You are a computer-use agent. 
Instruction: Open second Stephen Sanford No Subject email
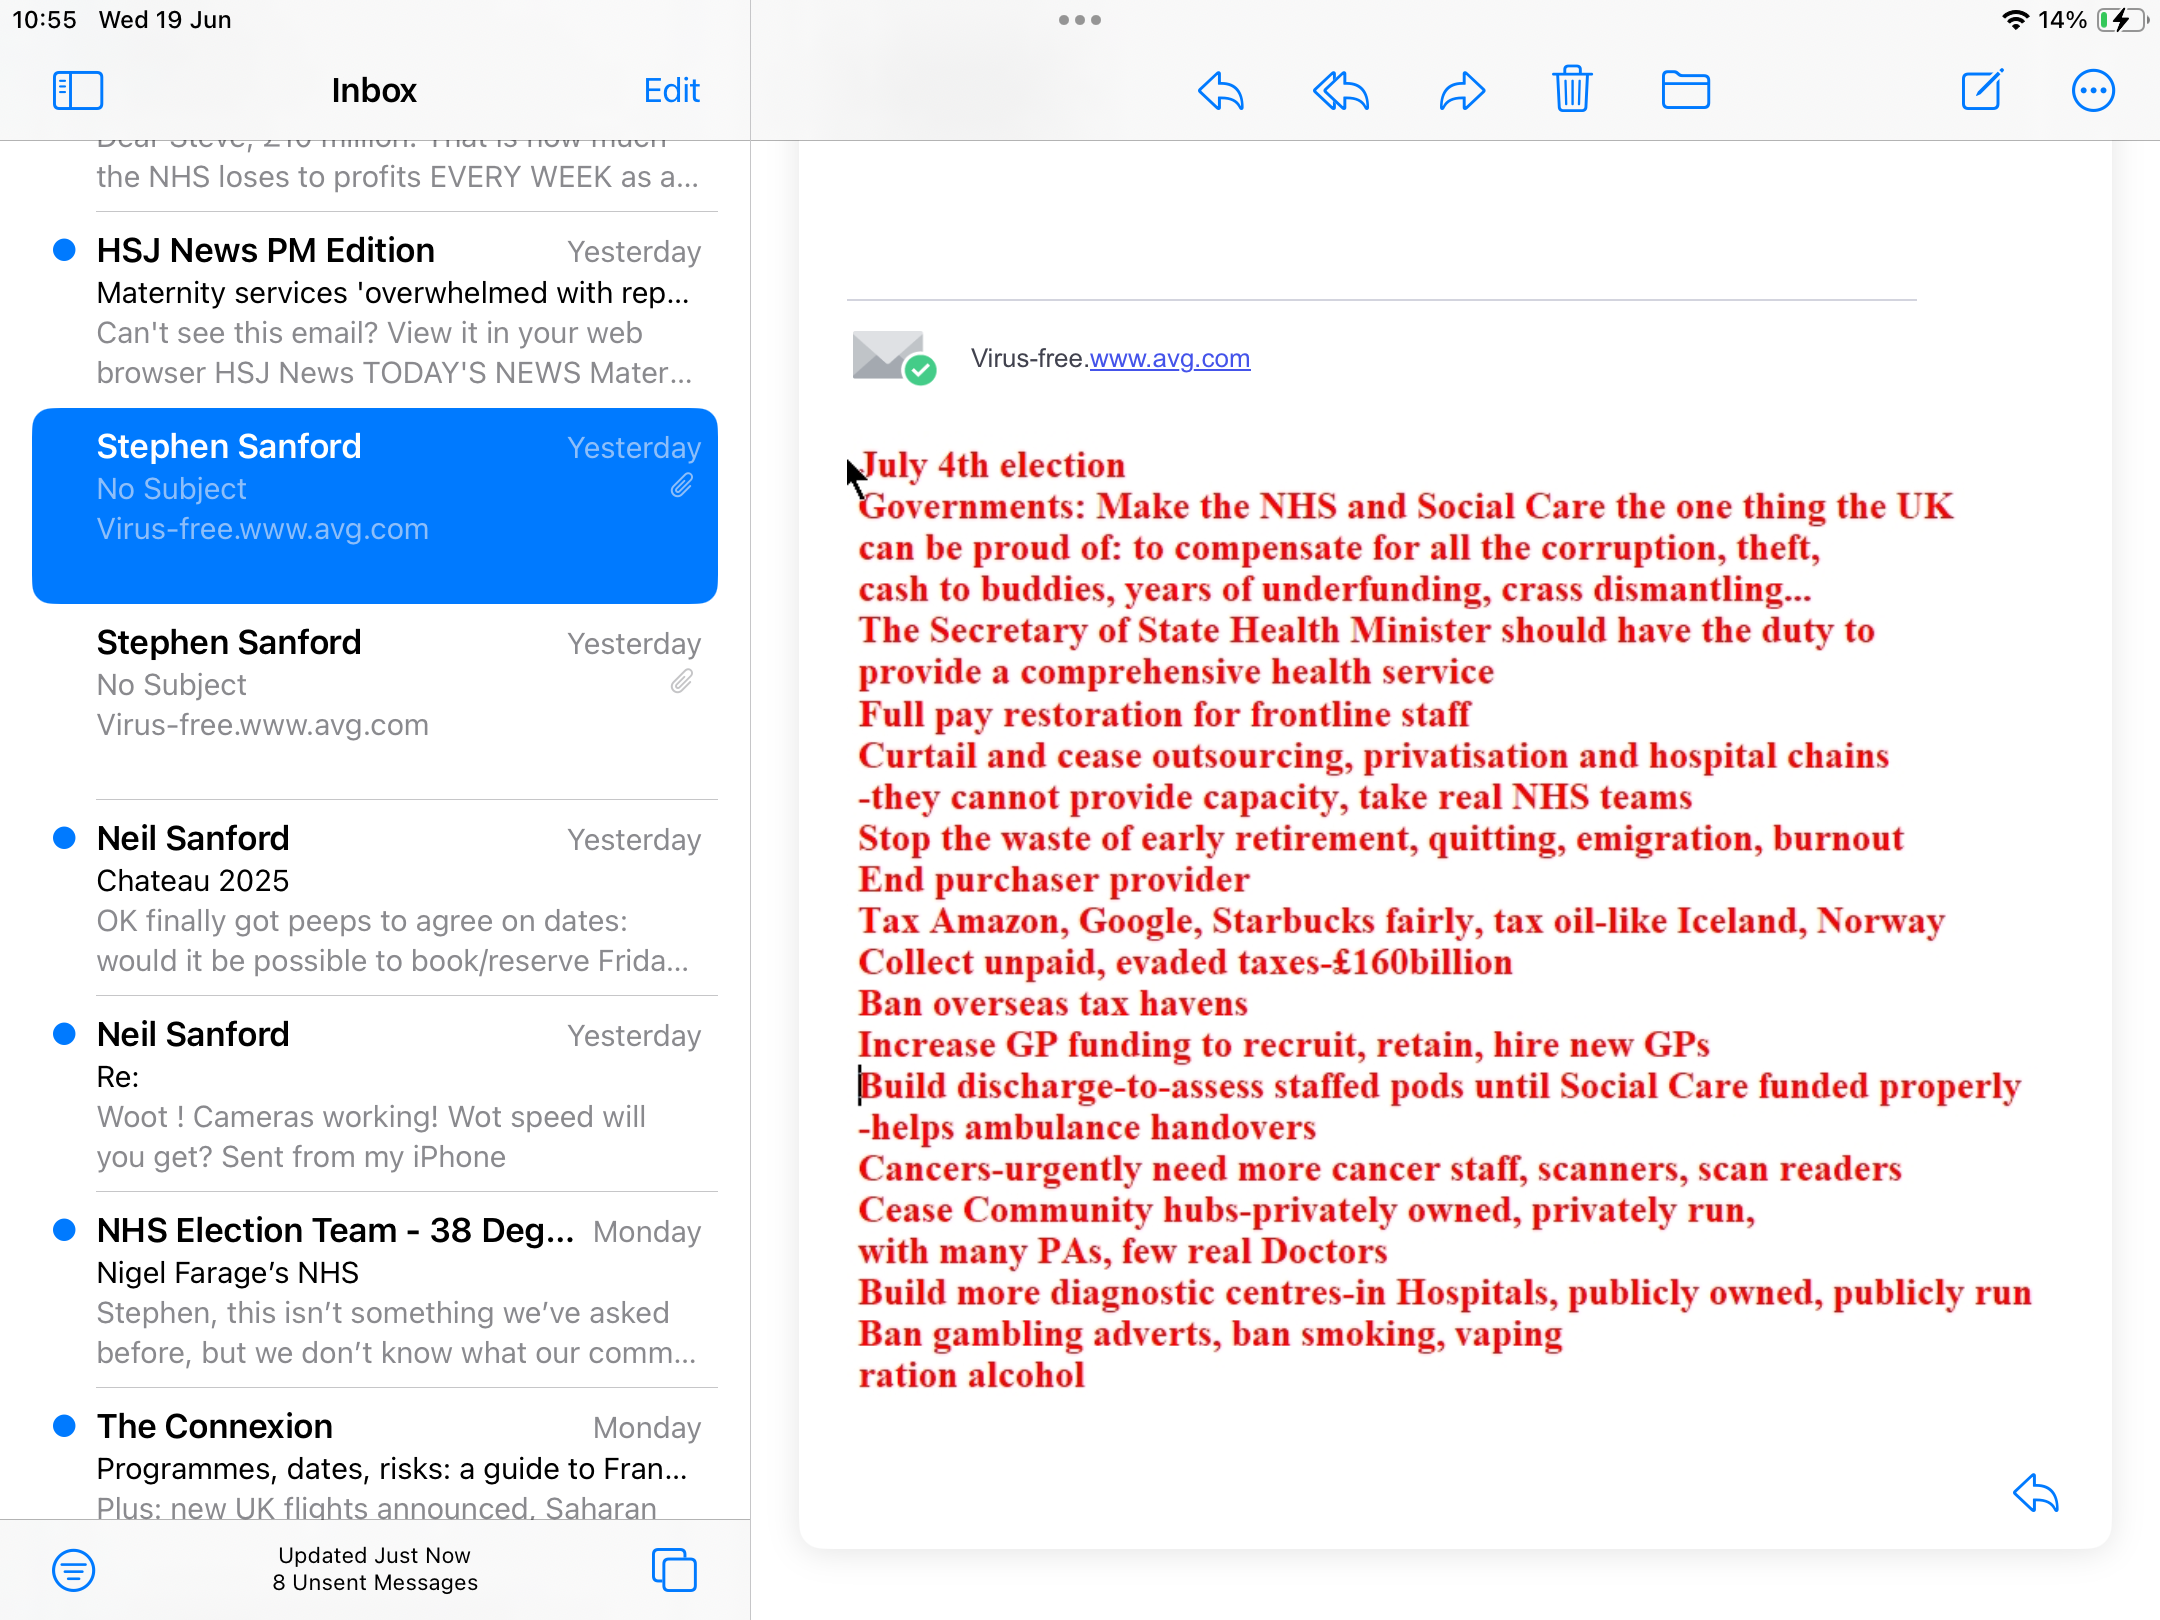coord(375,700)
